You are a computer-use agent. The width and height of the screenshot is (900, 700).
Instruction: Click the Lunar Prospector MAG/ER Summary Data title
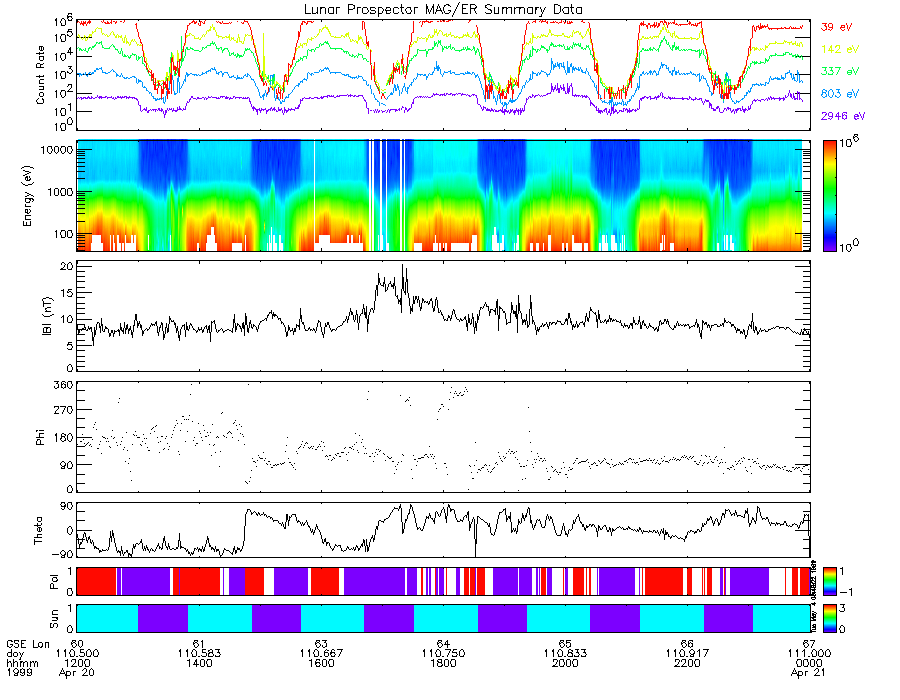(443, 10)
